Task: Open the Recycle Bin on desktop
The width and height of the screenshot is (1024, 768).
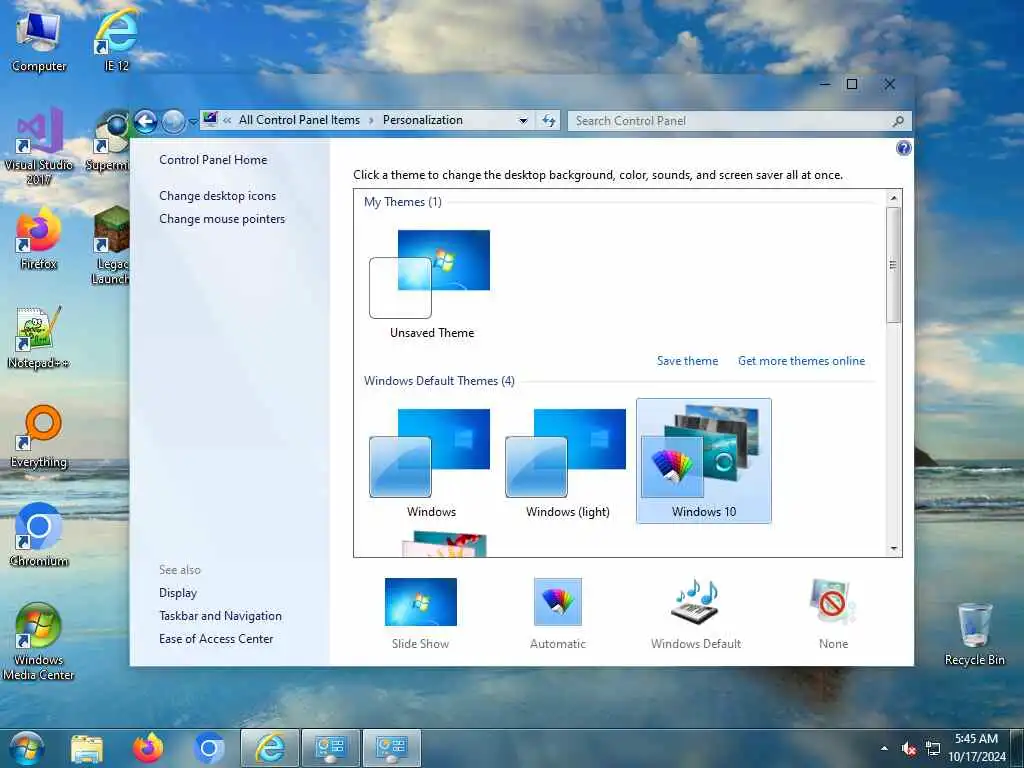Action: coord(974,634)
